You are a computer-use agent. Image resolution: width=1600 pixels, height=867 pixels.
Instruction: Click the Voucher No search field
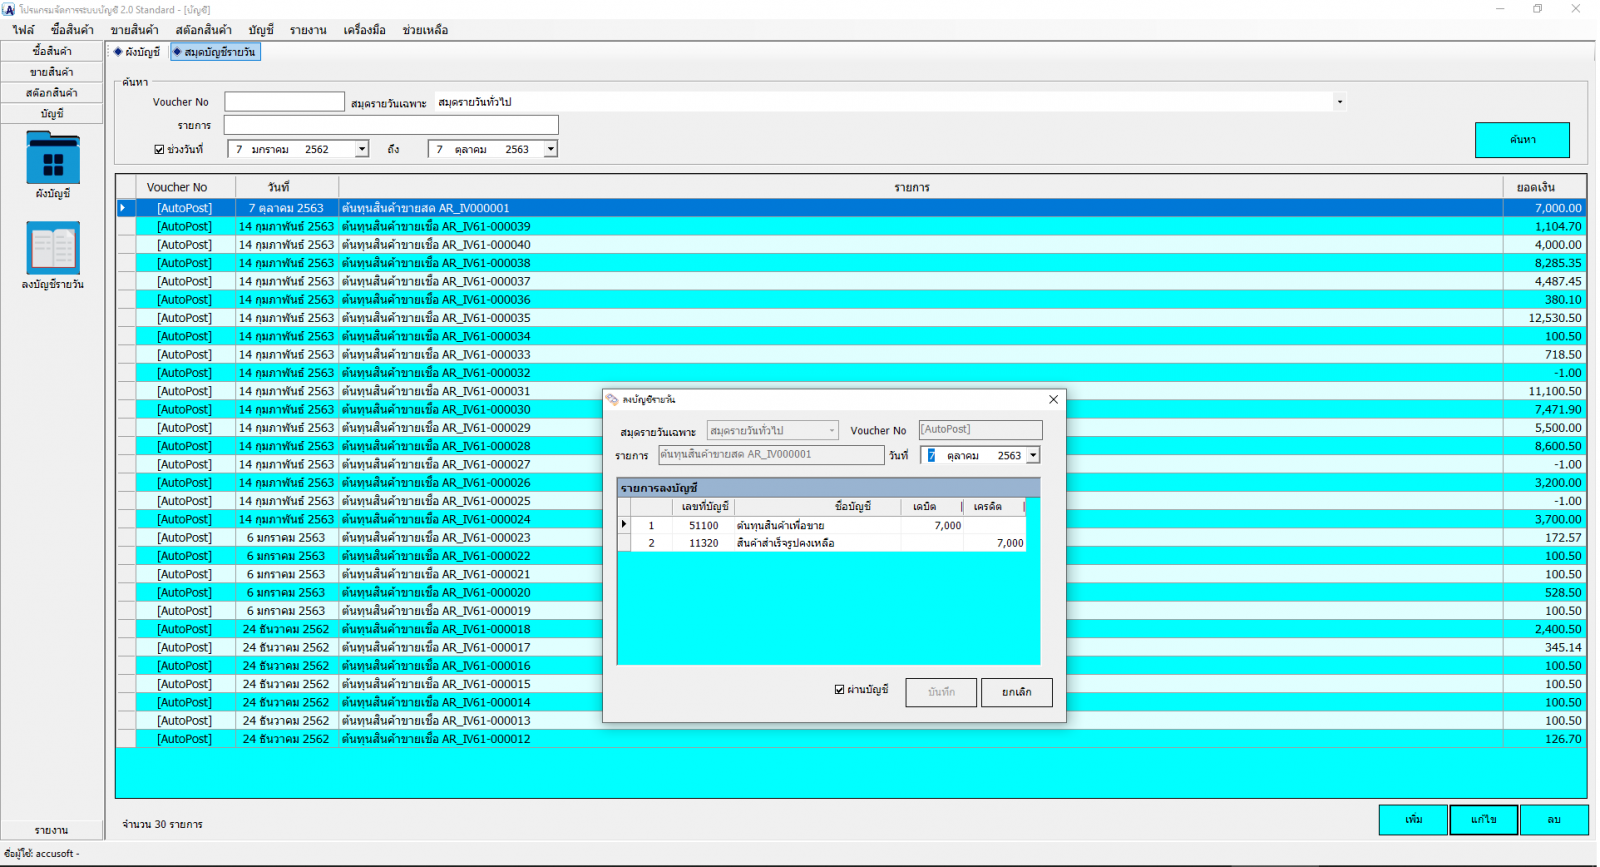point(284,102)
